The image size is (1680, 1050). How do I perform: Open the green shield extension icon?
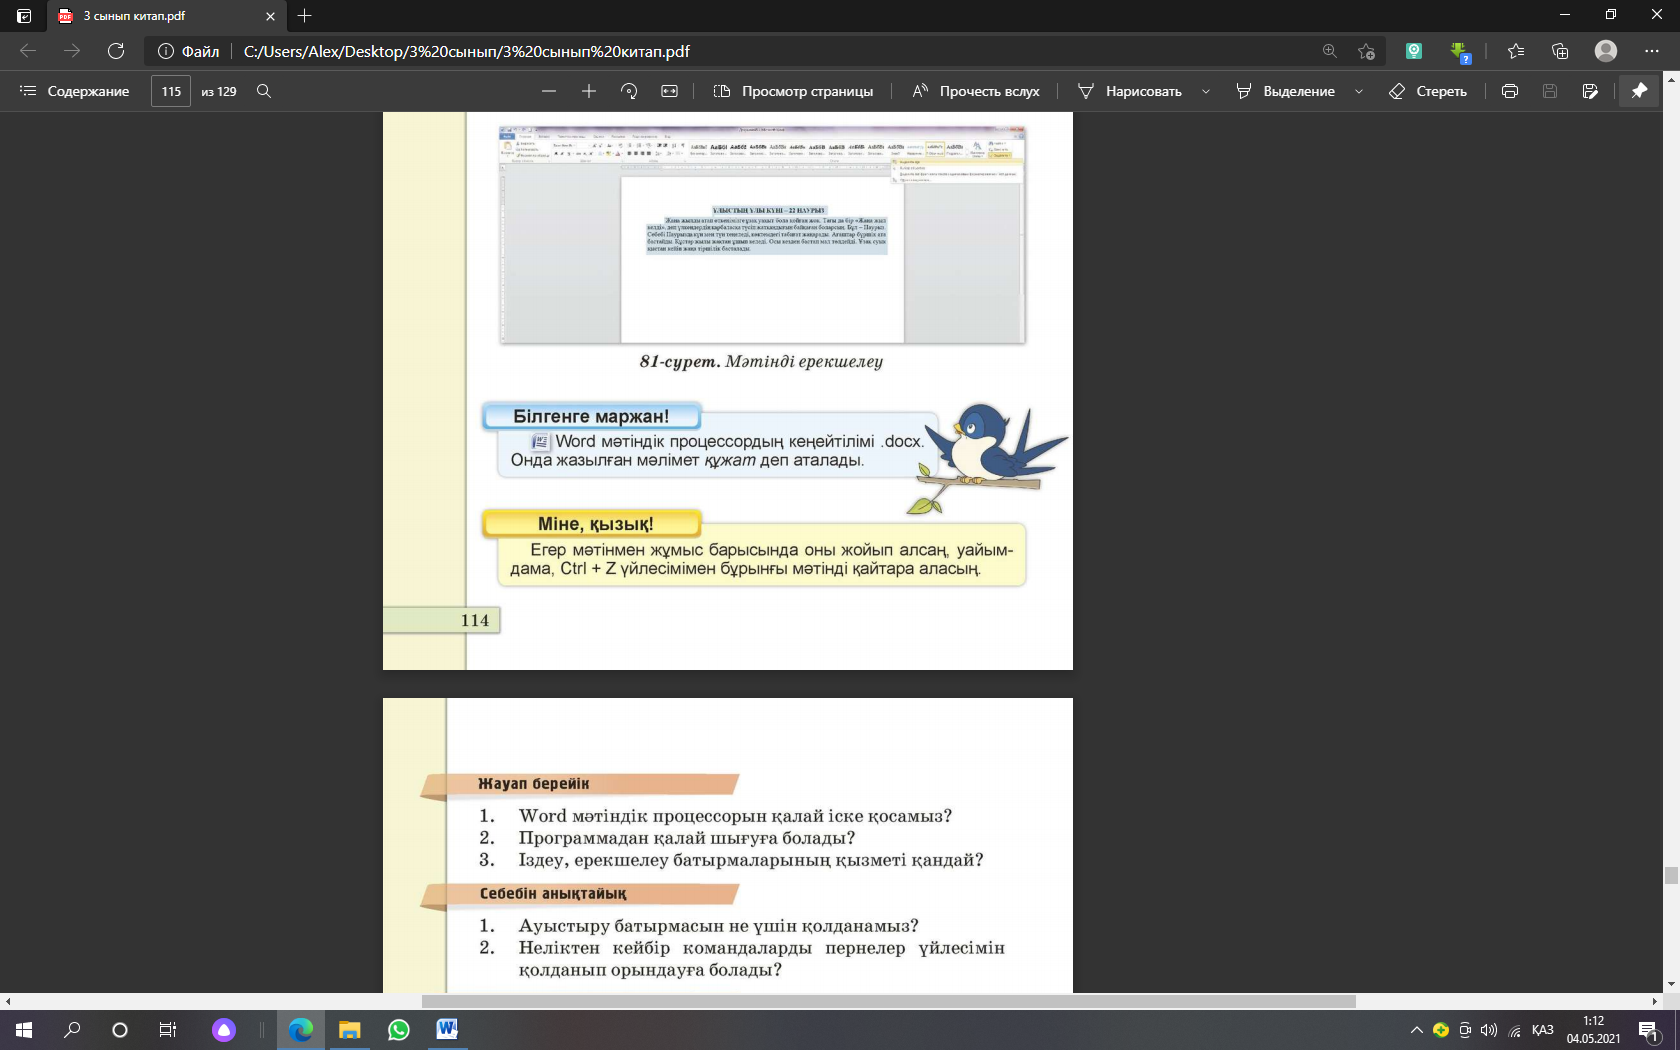pos(1414,51)
